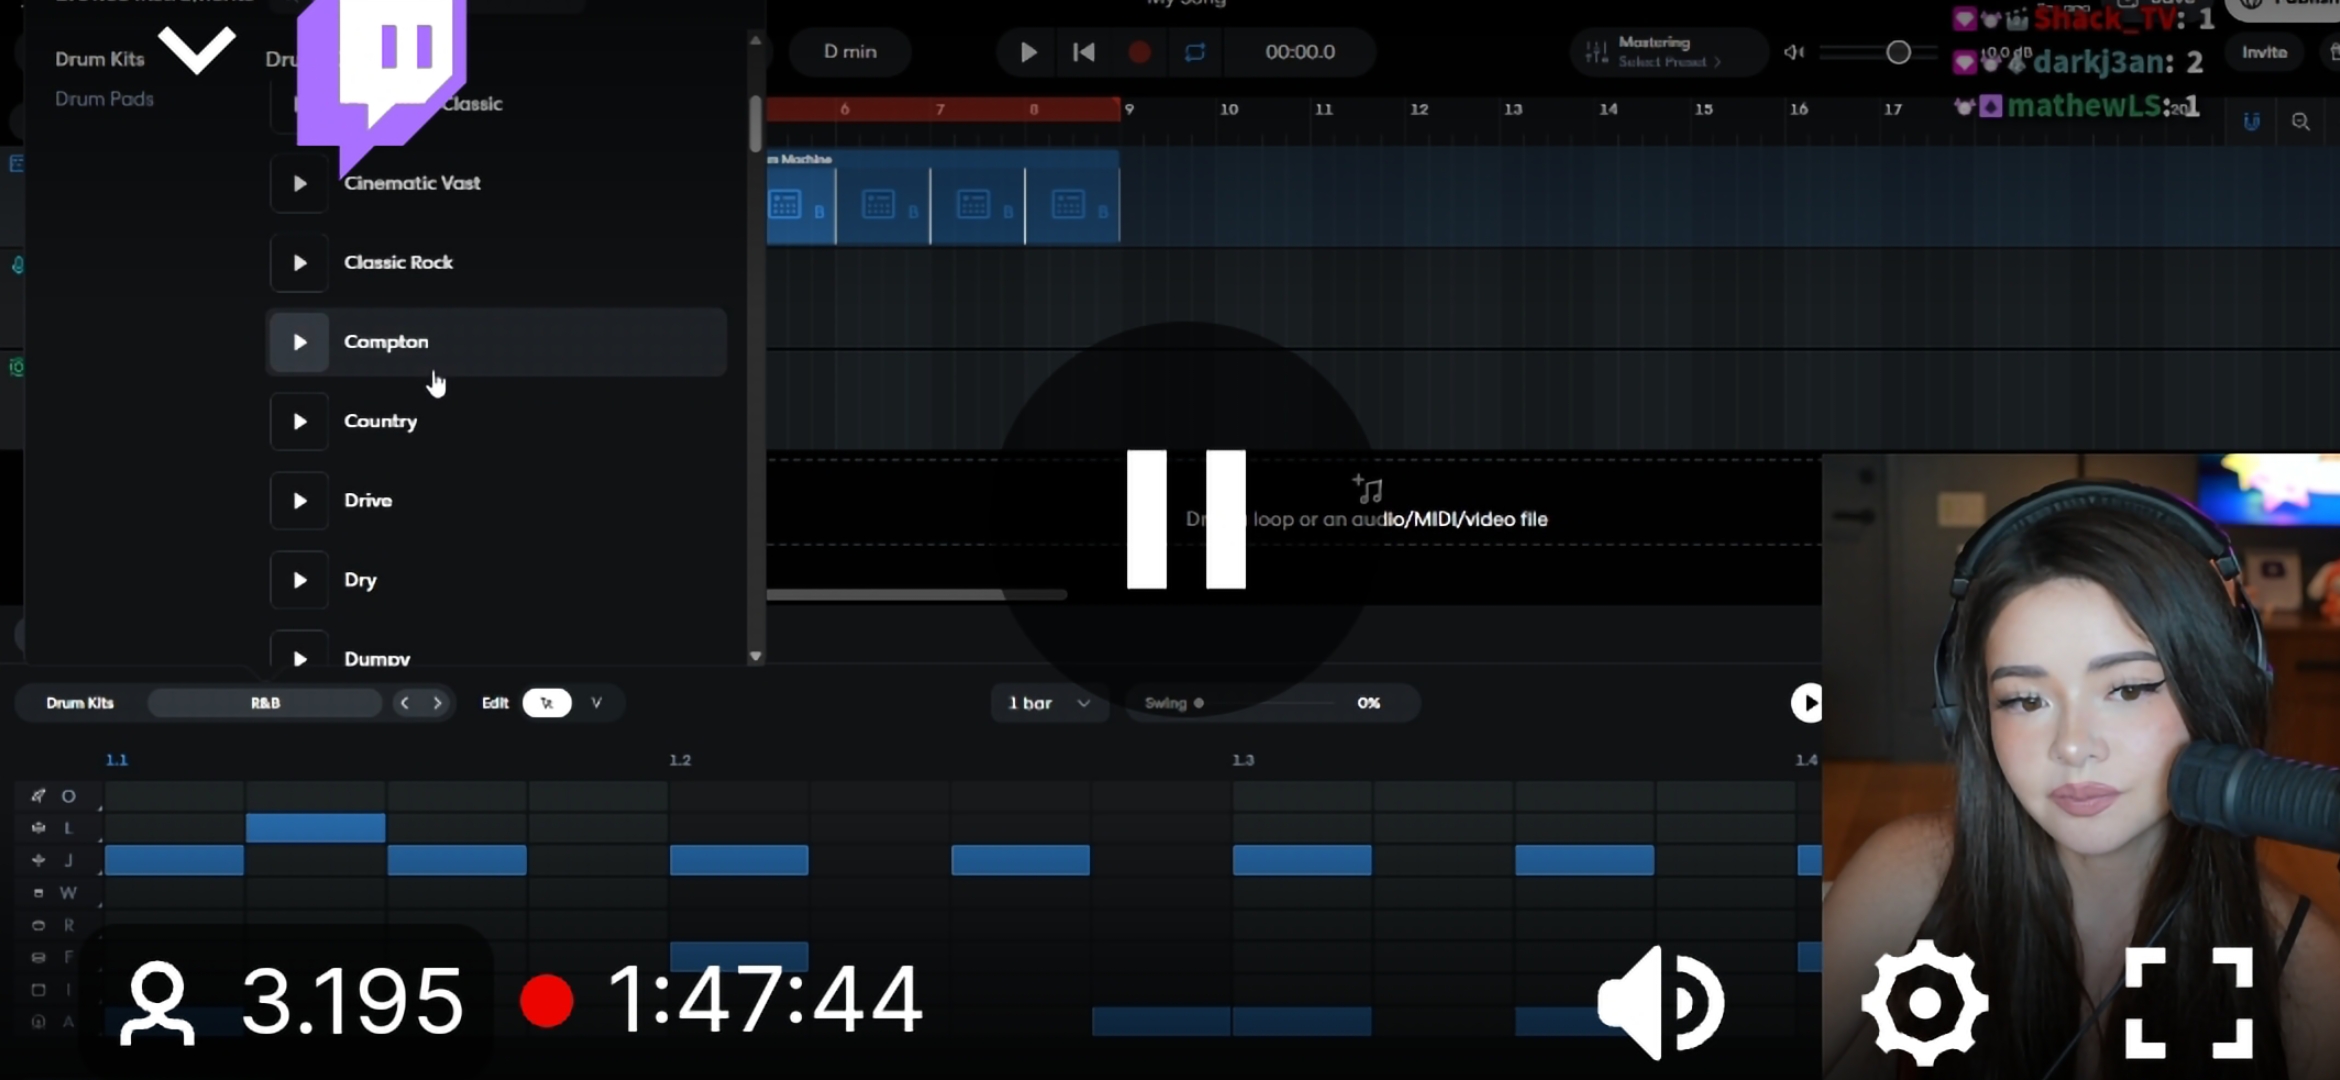
Task: Click the R row drum instrument icon
Action: pos(38,925)
